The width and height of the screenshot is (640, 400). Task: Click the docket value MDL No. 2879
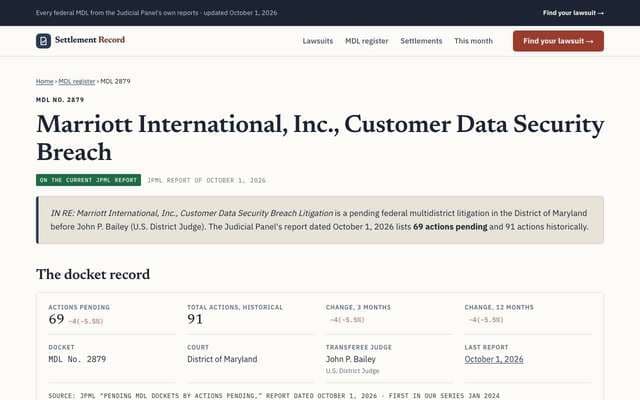[x=77, y=359]
